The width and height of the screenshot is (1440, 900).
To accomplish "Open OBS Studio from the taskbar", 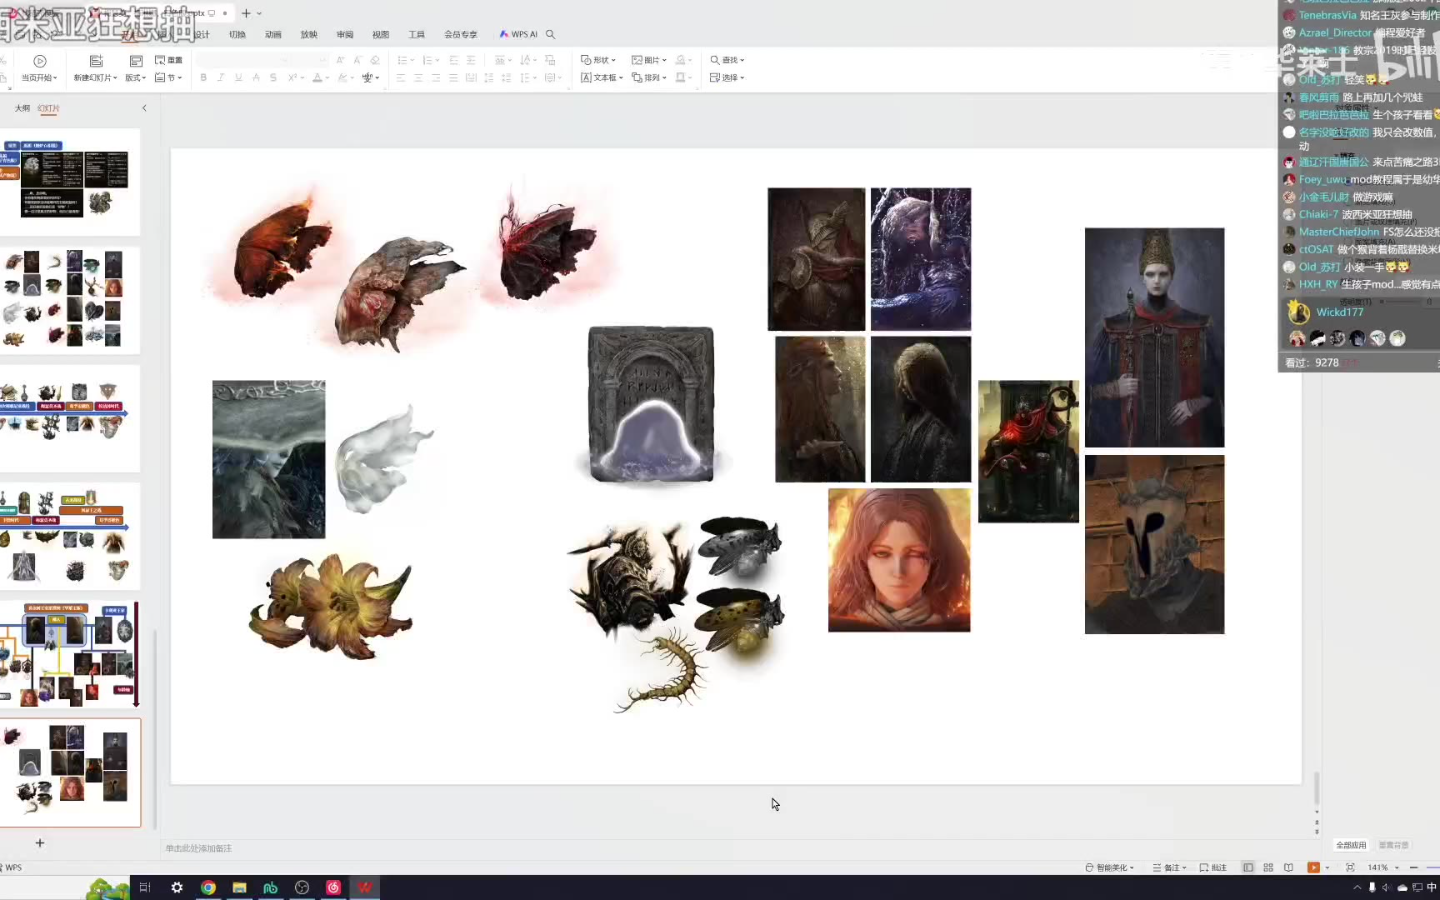I will point(302,887).
